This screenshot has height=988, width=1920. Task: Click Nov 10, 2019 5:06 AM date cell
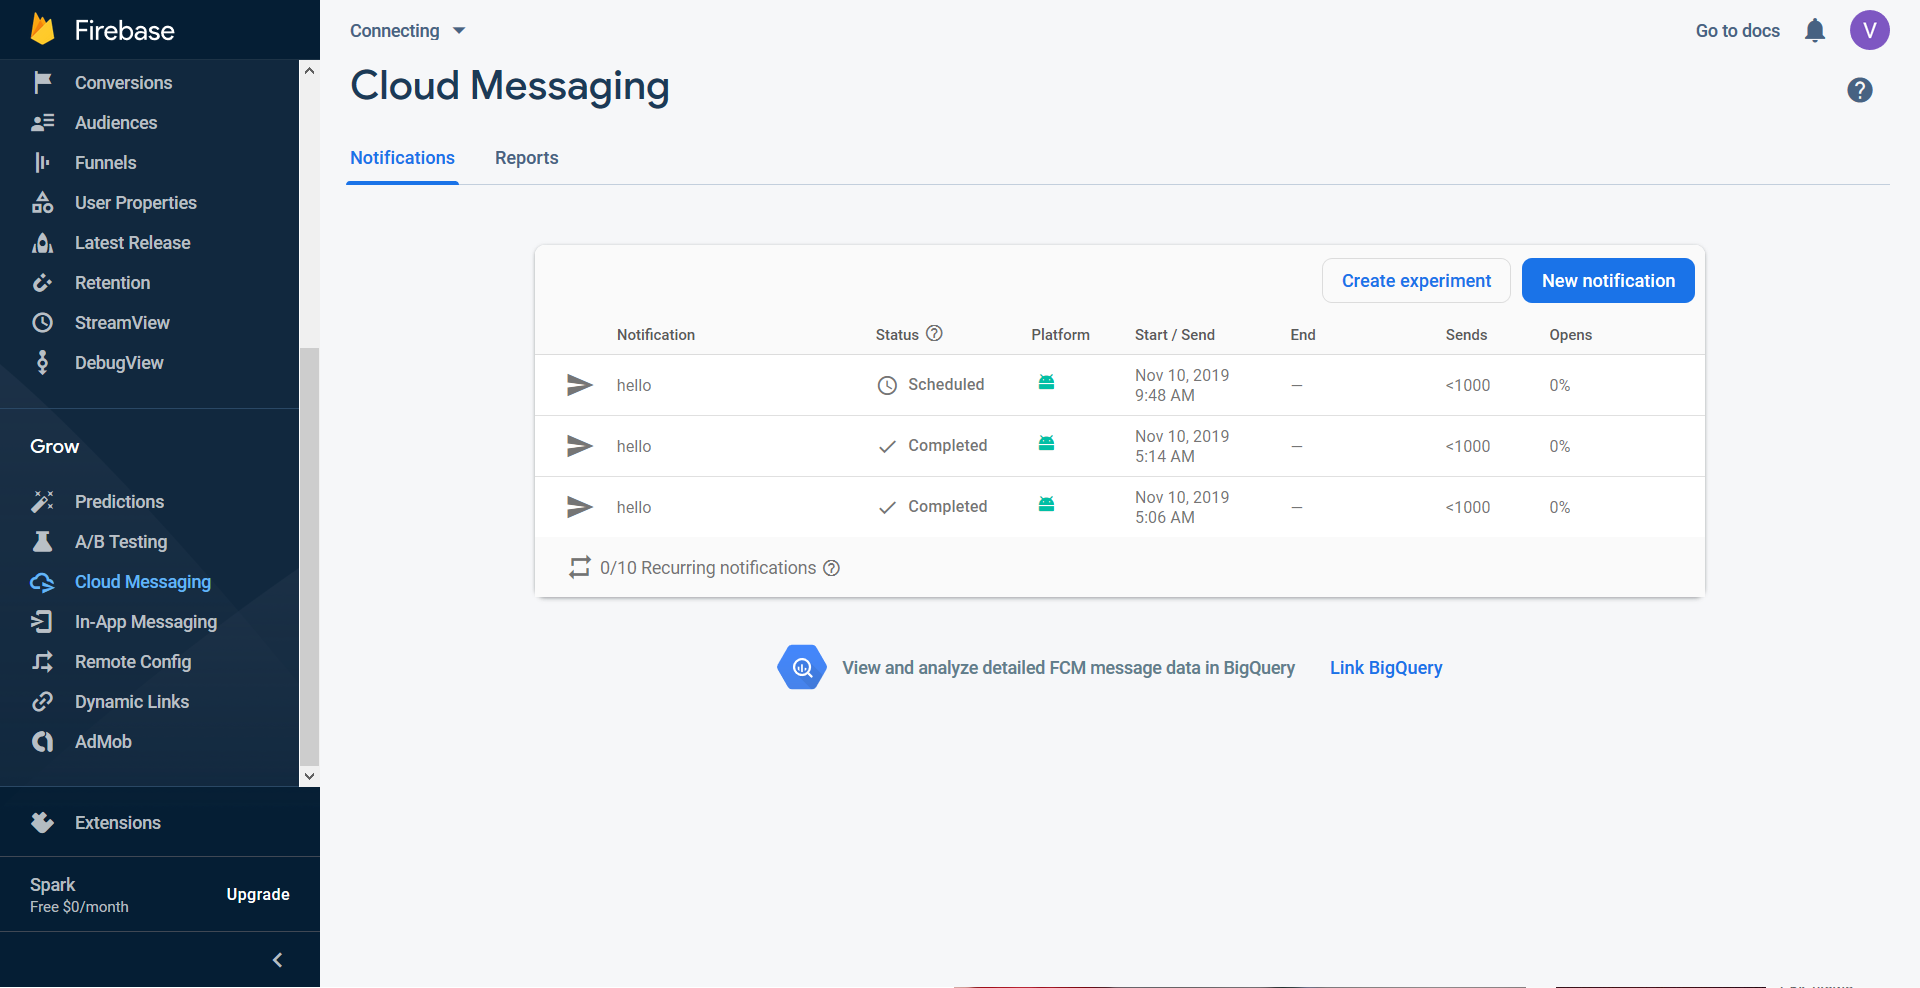(x=1182, y=507)
